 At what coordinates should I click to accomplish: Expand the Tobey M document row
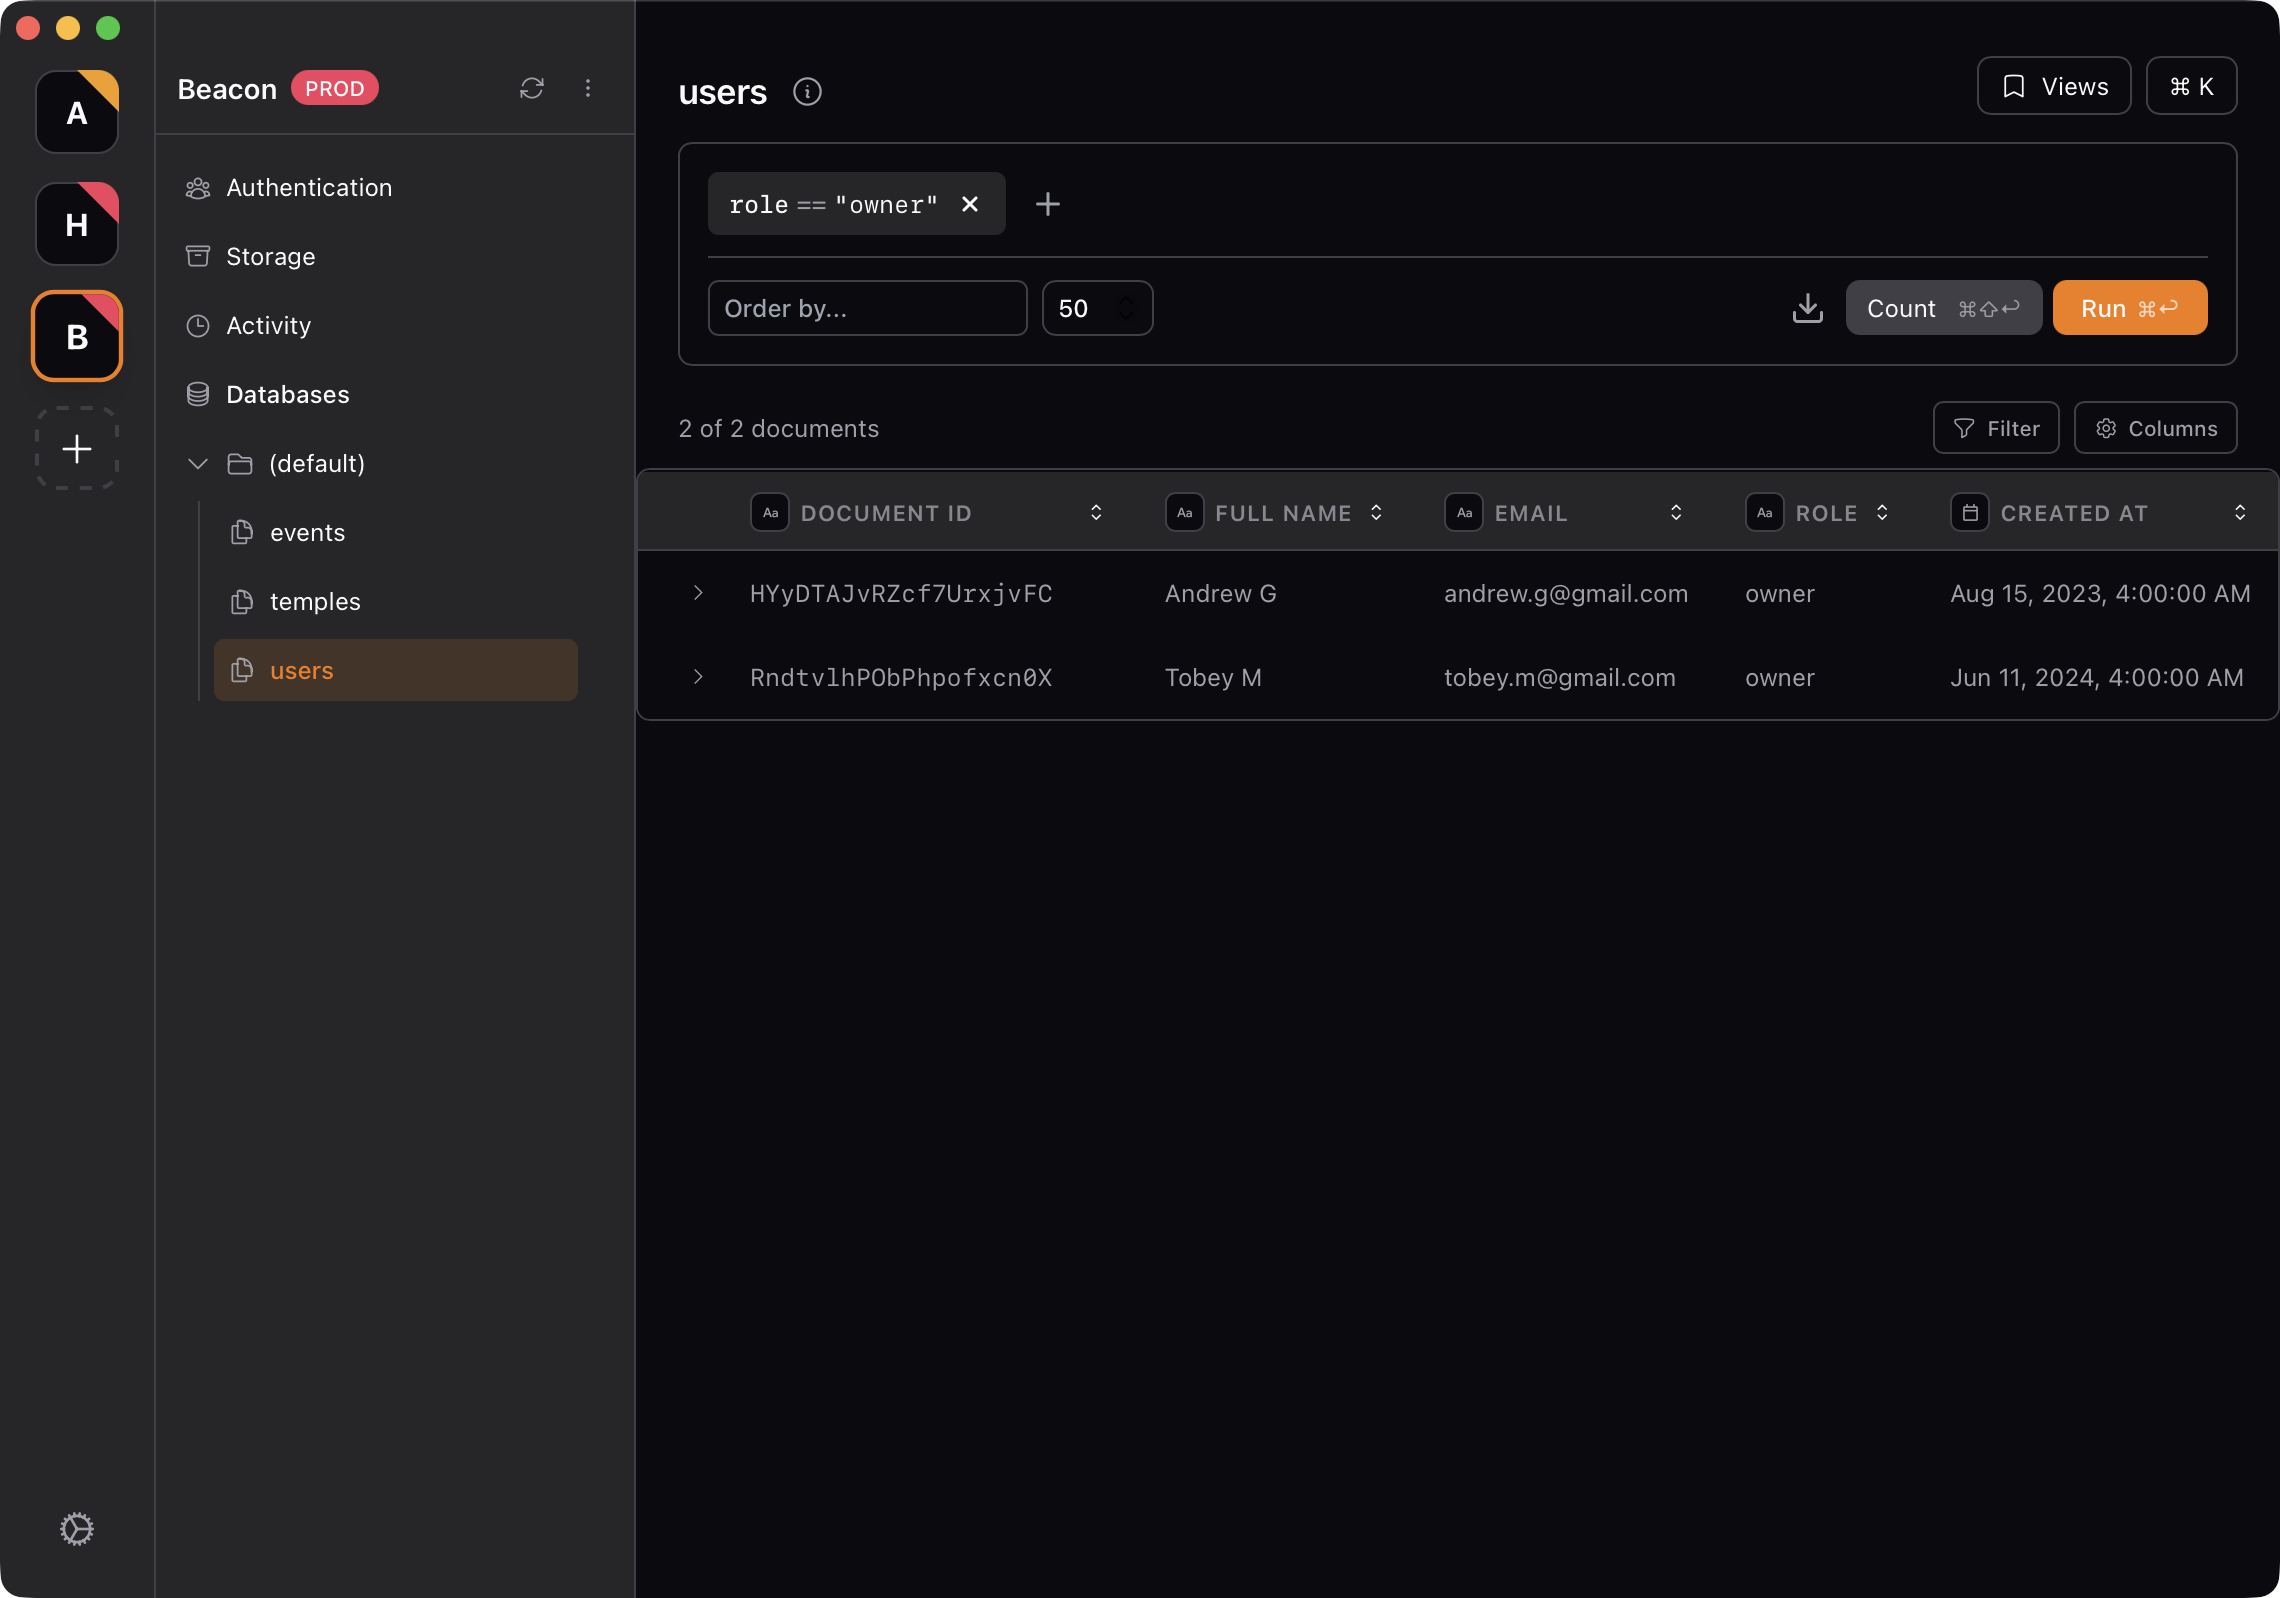tap(698, 677)
